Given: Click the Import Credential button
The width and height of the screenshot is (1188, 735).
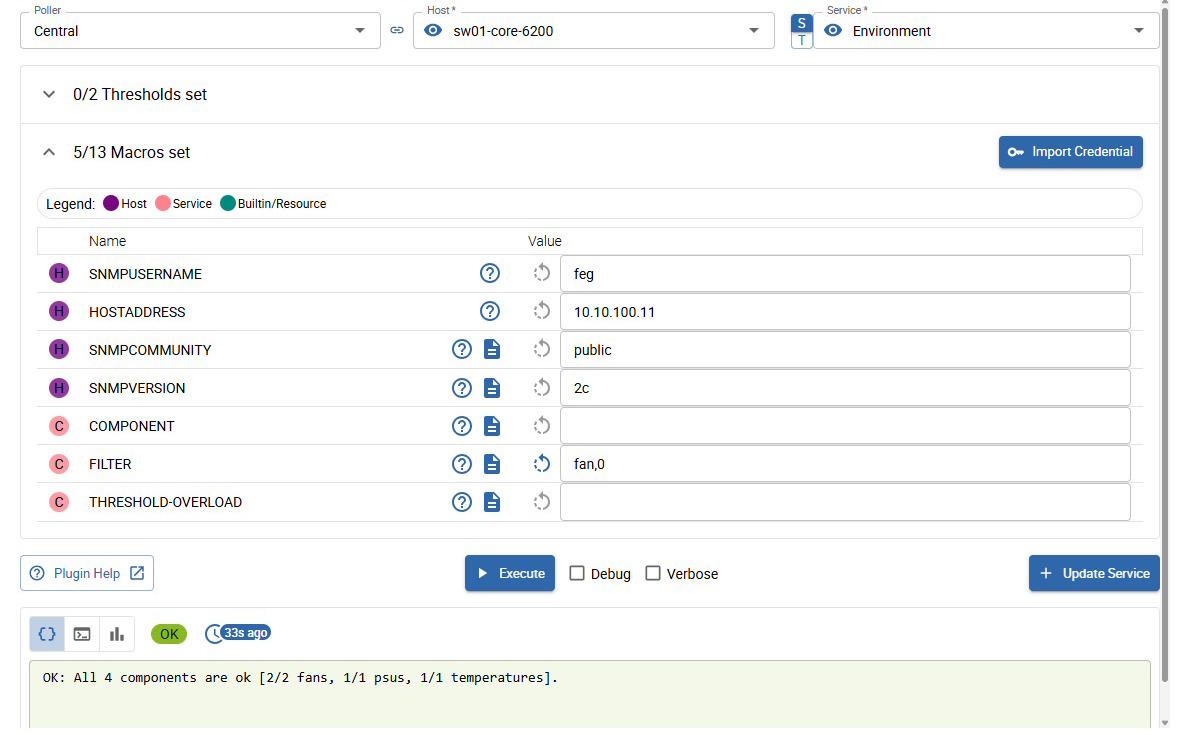Looking at the screenshot, I should point(1070,152).
